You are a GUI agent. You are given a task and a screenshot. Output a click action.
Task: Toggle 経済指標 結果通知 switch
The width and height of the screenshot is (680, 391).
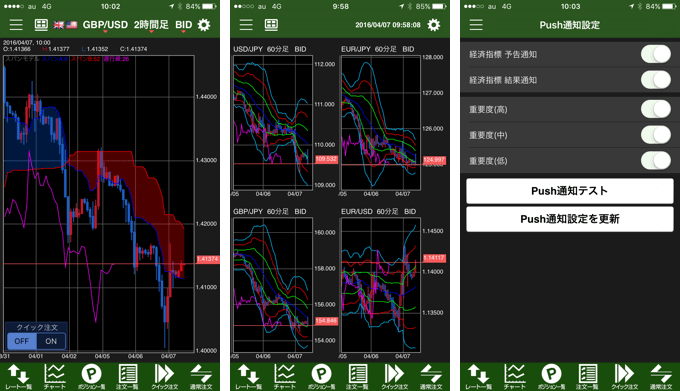656,80
